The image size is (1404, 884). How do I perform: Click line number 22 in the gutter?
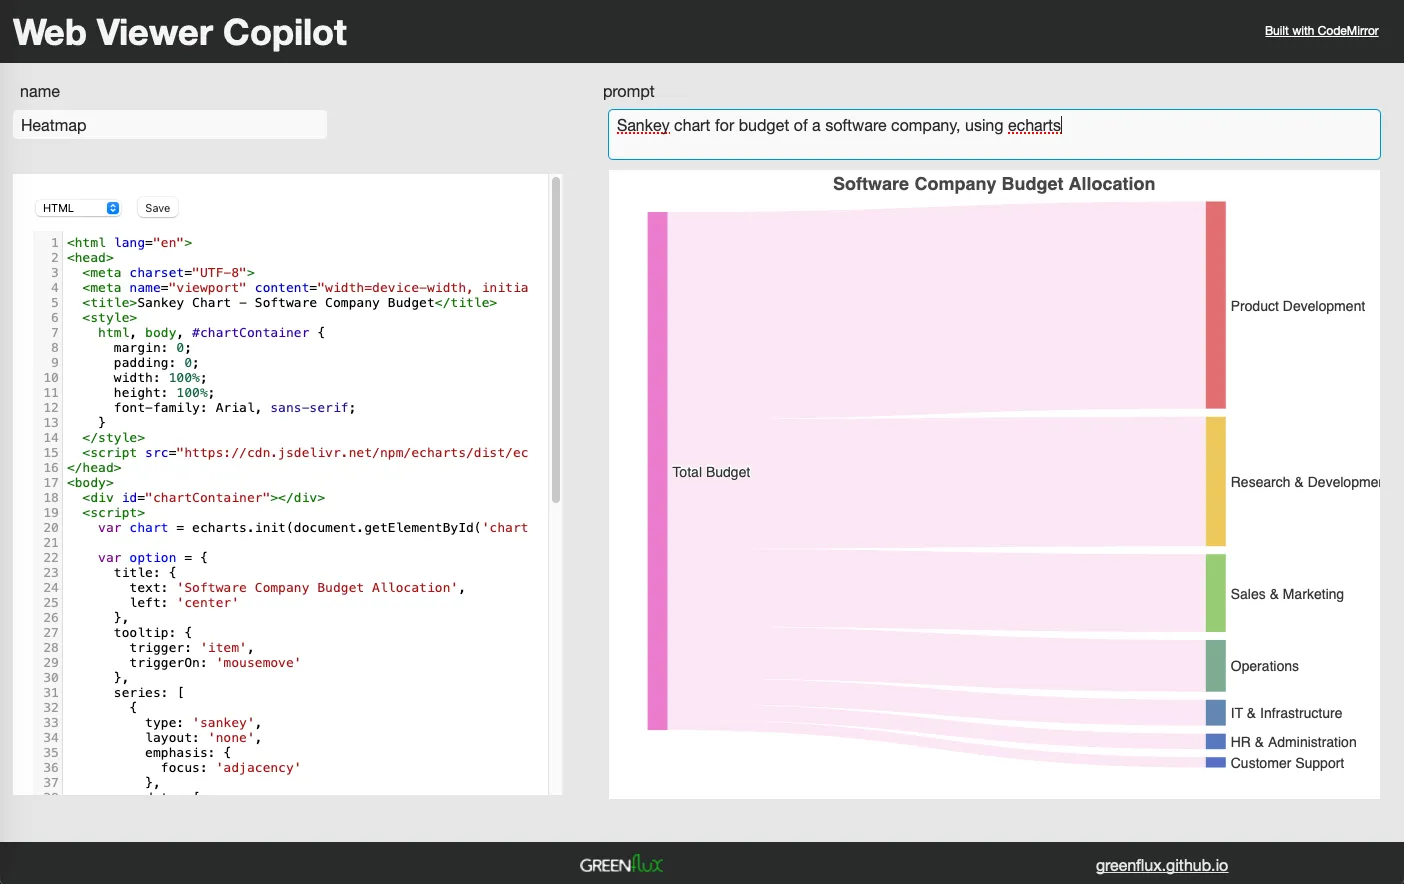point(50,558)
